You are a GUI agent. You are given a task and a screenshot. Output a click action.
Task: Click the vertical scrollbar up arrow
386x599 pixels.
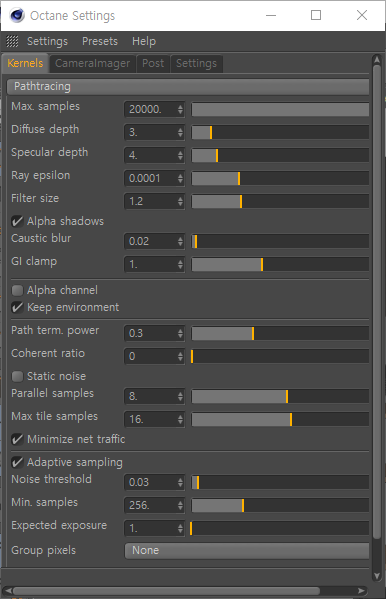tap(377, 59)
